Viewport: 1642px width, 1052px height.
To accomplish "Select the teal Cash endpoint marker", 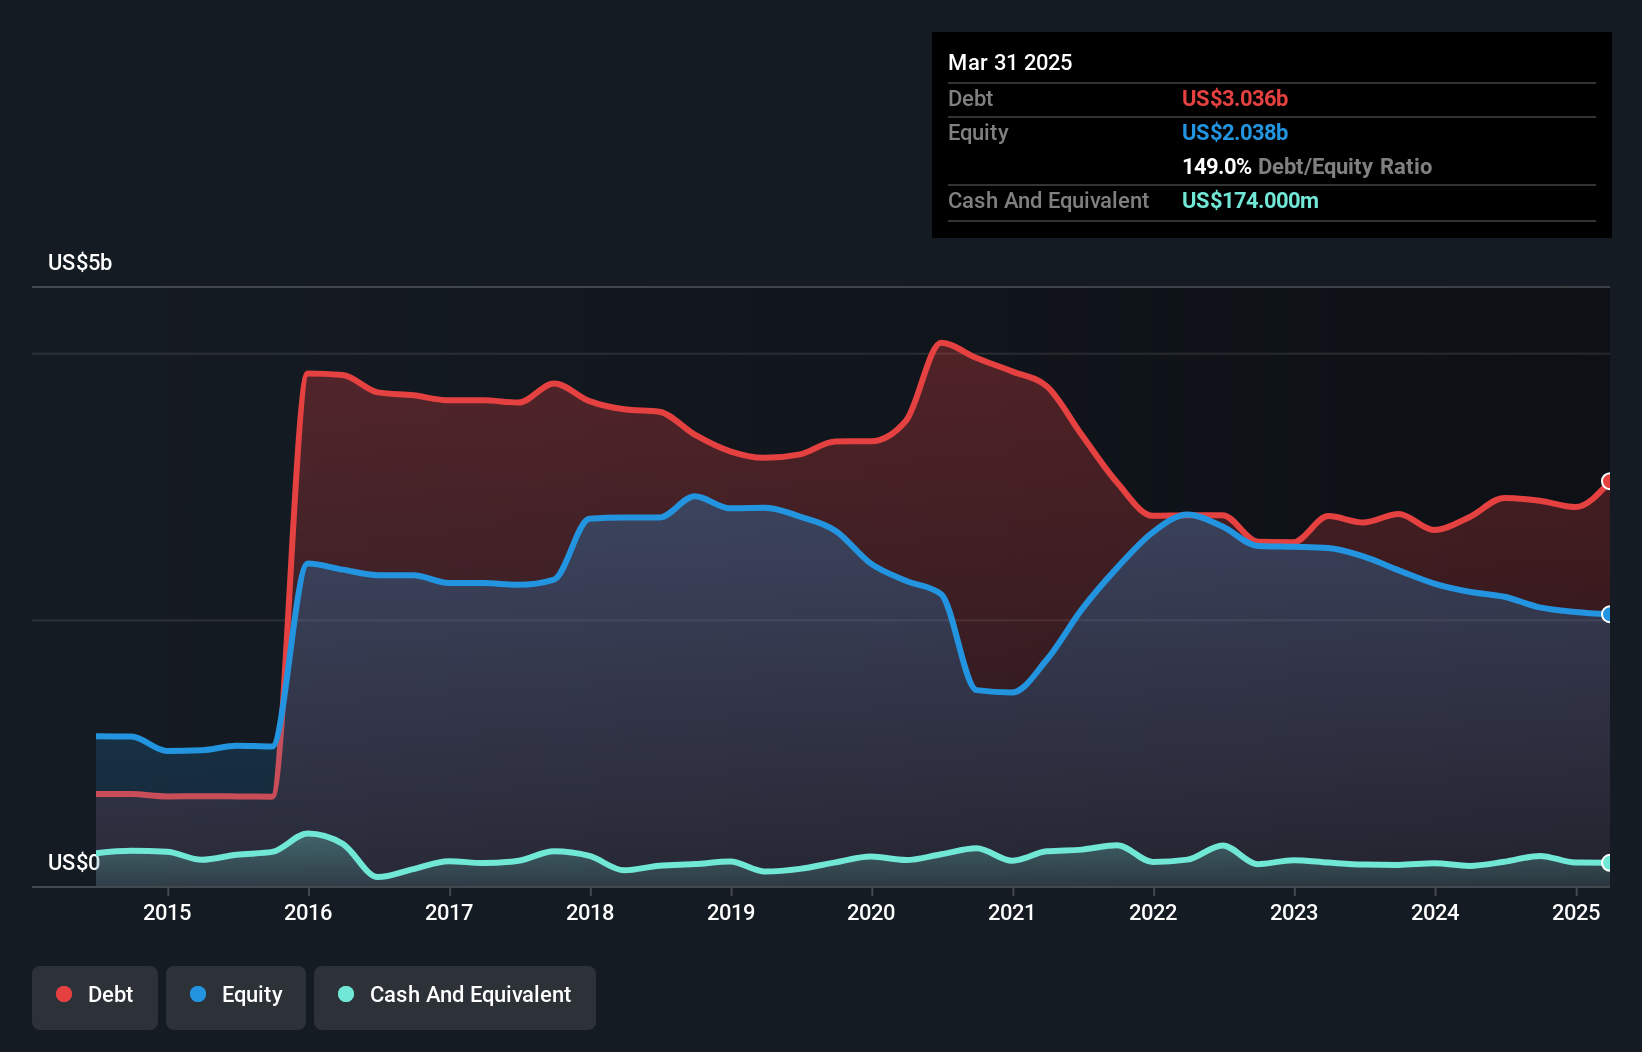I will pyautogui.click(x=1608, y=862).
